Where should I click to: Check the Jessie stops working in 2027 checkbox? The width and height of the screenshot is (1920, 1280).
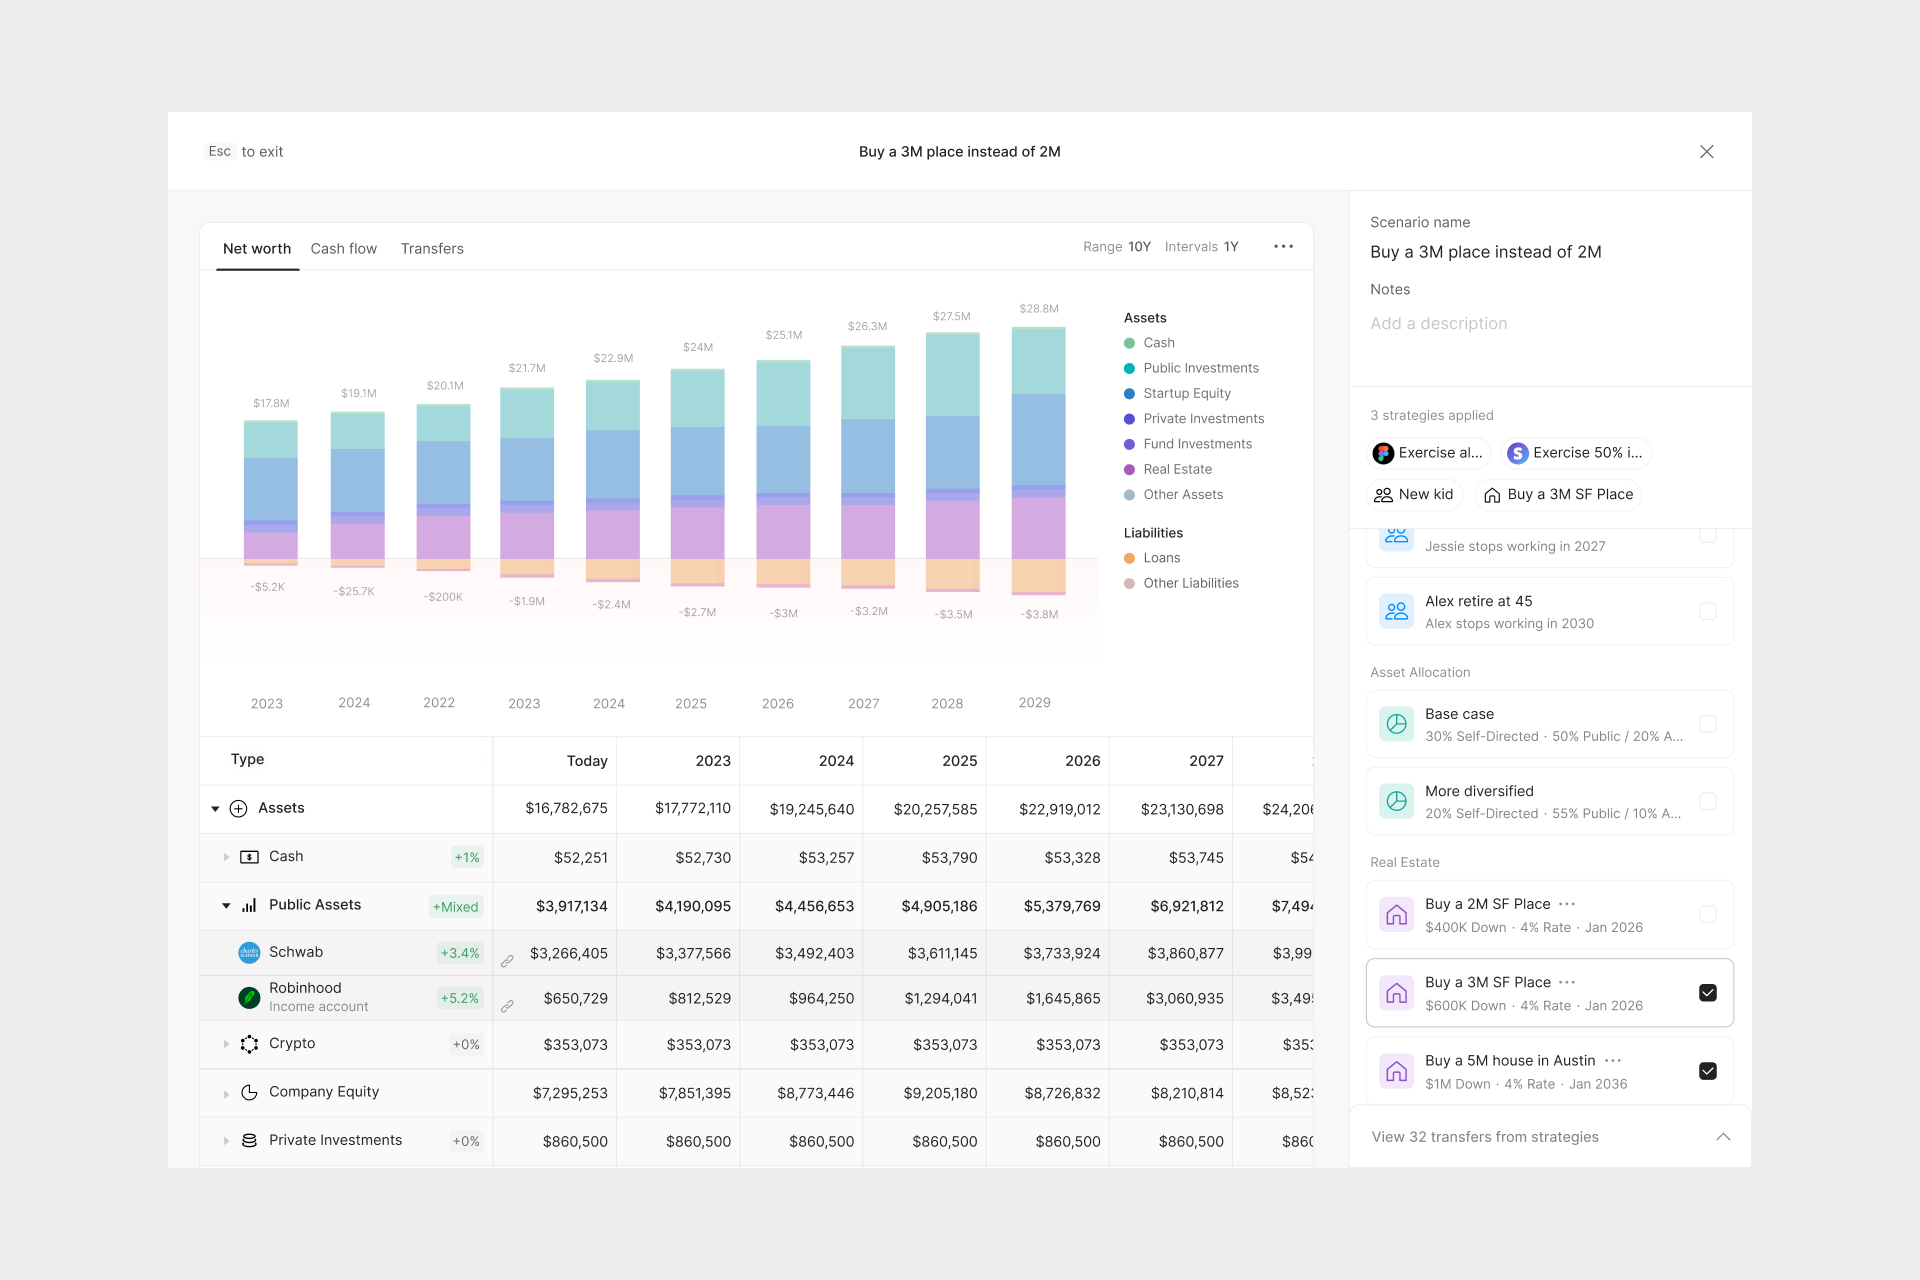pos(1708,535)
